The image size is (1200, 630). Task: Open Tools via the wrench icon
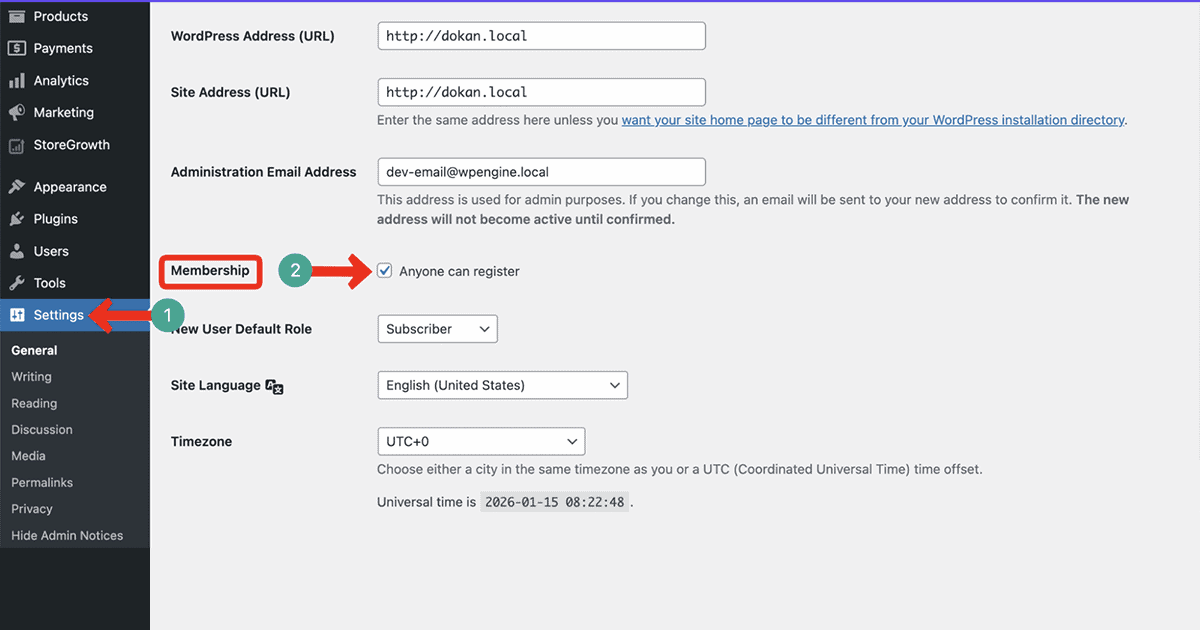click(20, 282)
